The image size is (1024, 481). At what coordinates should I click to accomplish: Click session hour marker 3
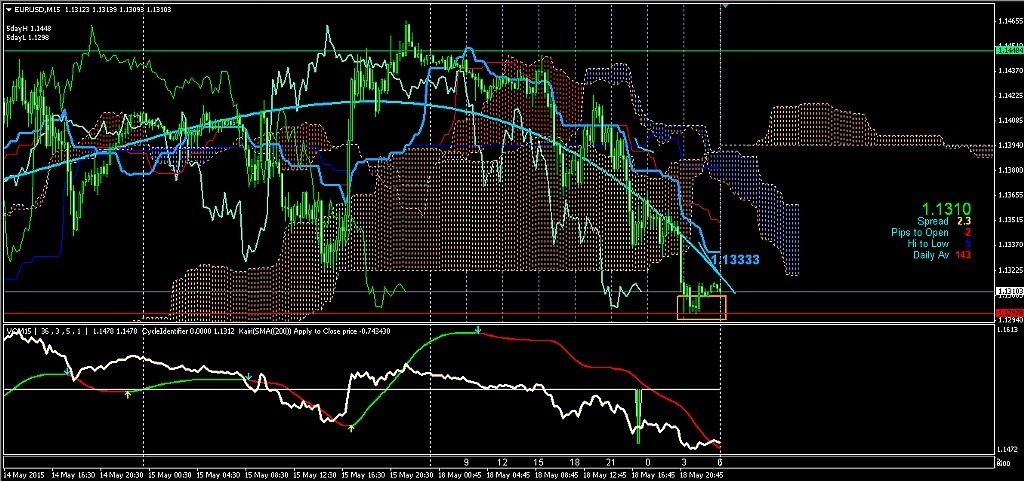[x=684, y=461]
